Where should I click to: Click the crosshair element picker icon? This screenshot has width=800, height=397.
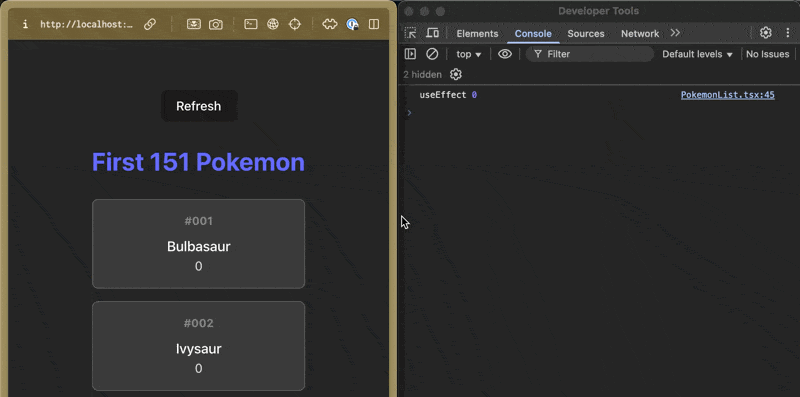tap(295, 24)
